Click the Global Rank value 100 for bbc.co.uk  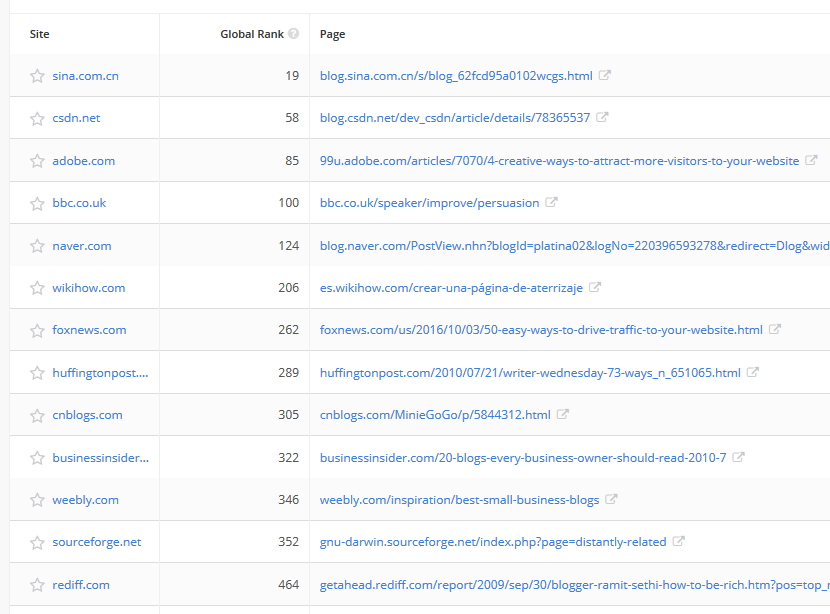(290, 202)
